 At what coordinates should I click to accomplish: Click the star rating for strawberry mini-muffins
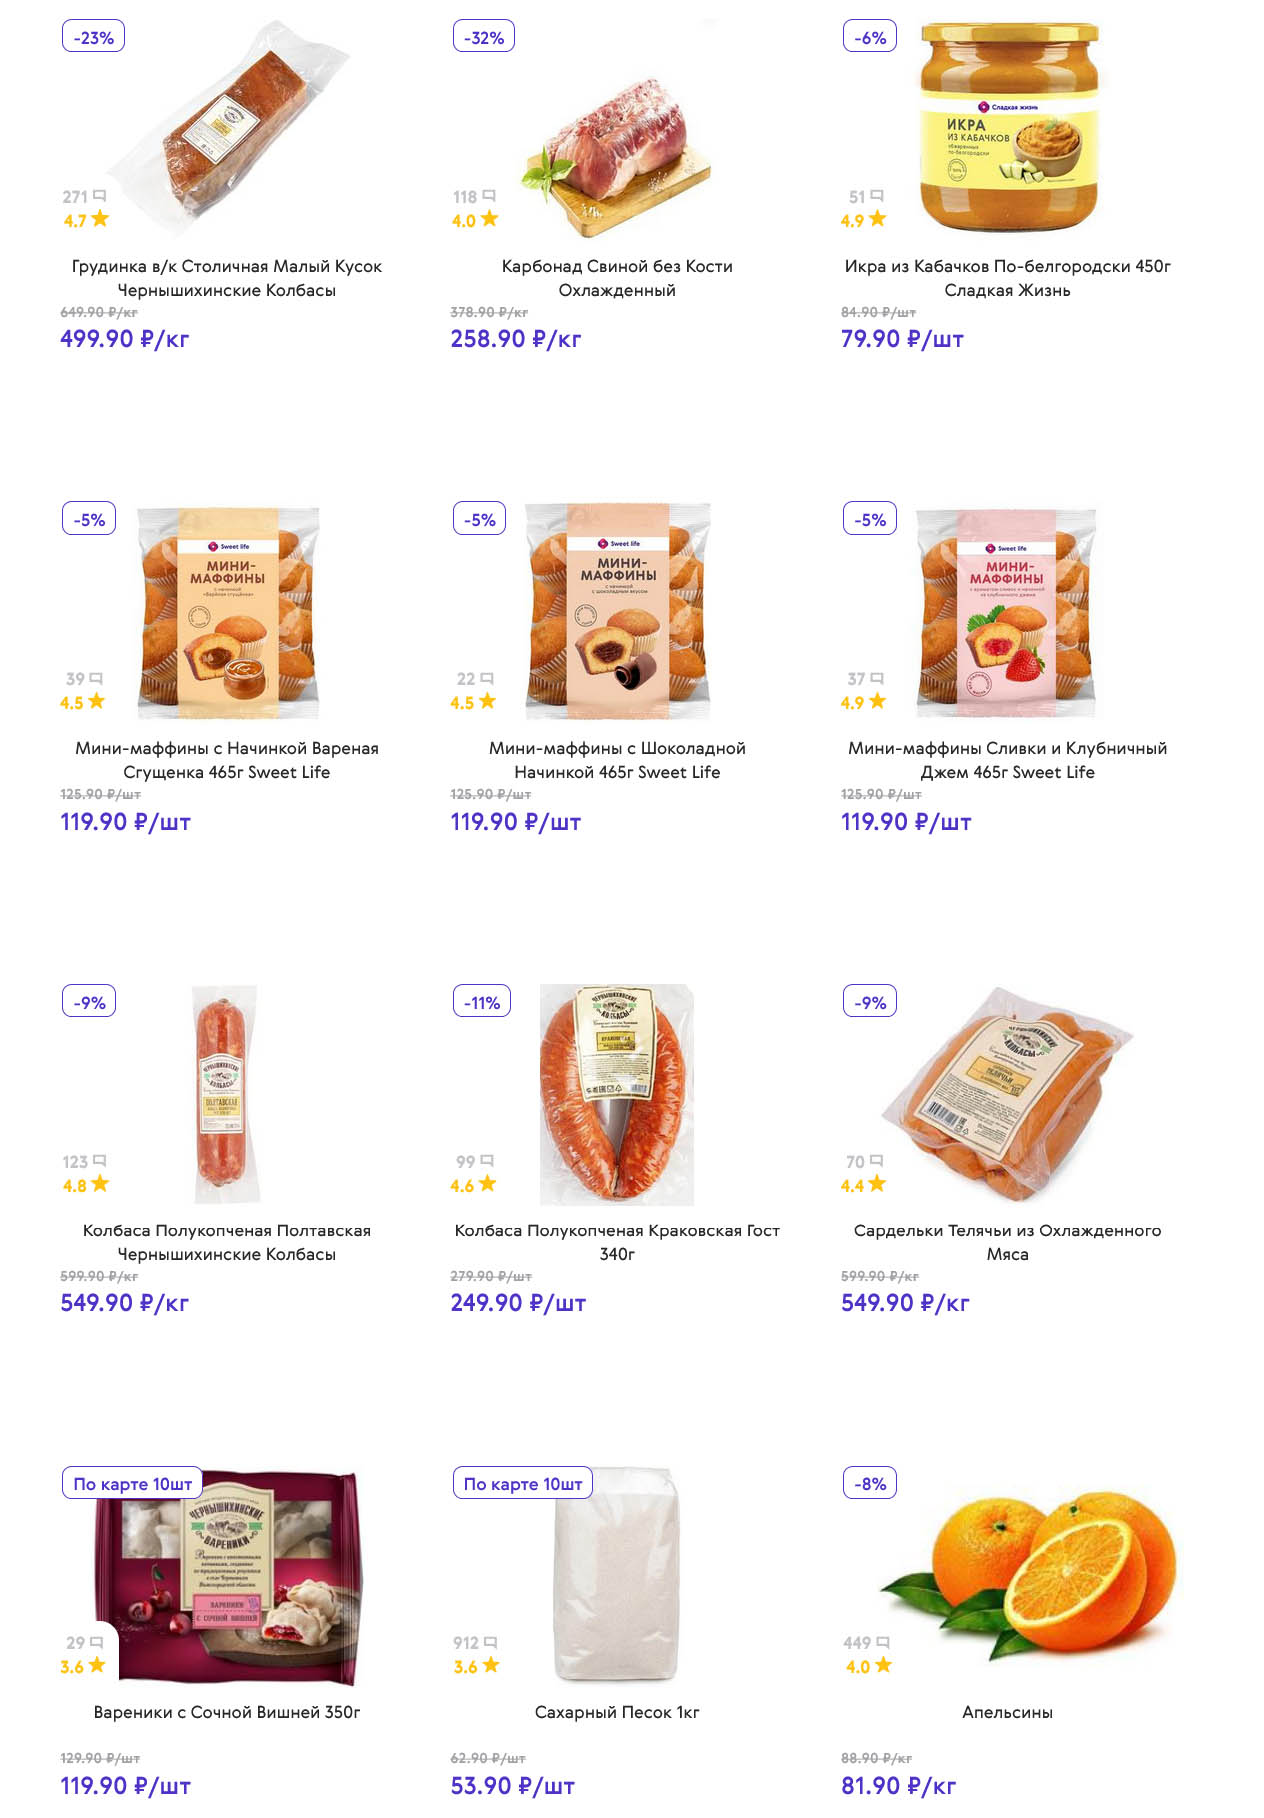click(x=877, y=701)
